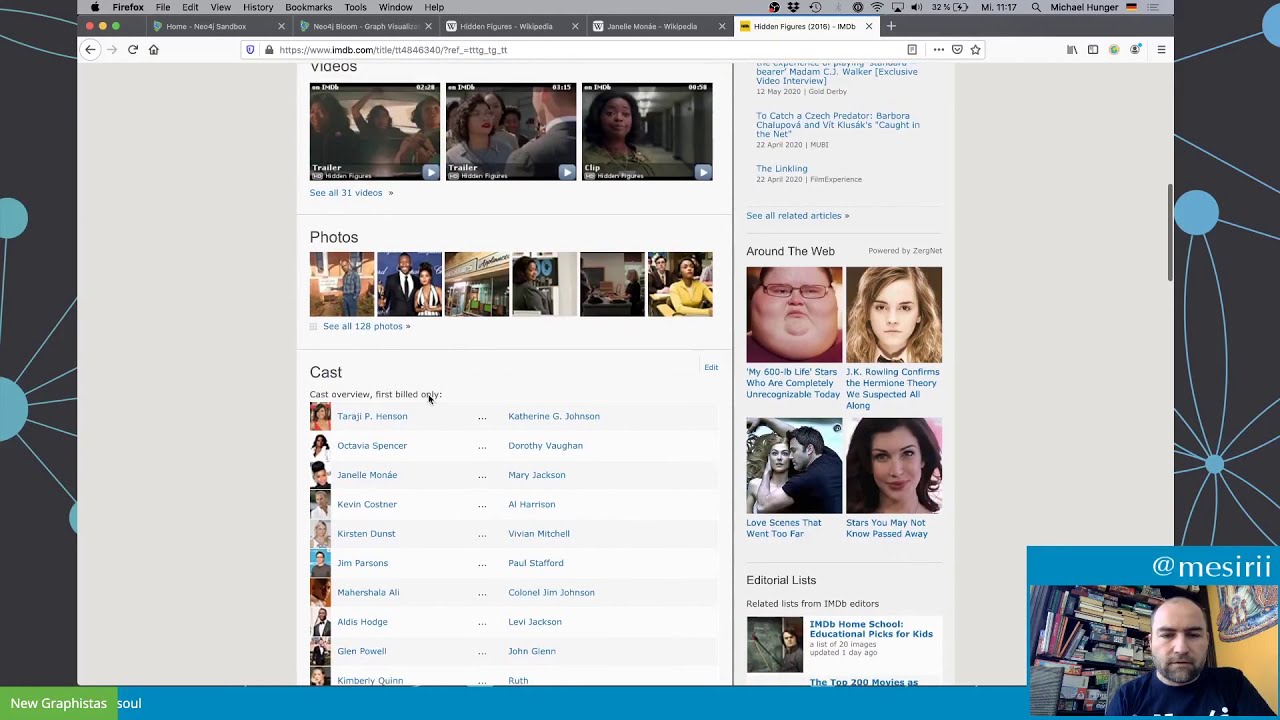The width and height of the screenshot is (1280, 720).
Task: Open the Firefox library icon
Action: click(1072, 50)
